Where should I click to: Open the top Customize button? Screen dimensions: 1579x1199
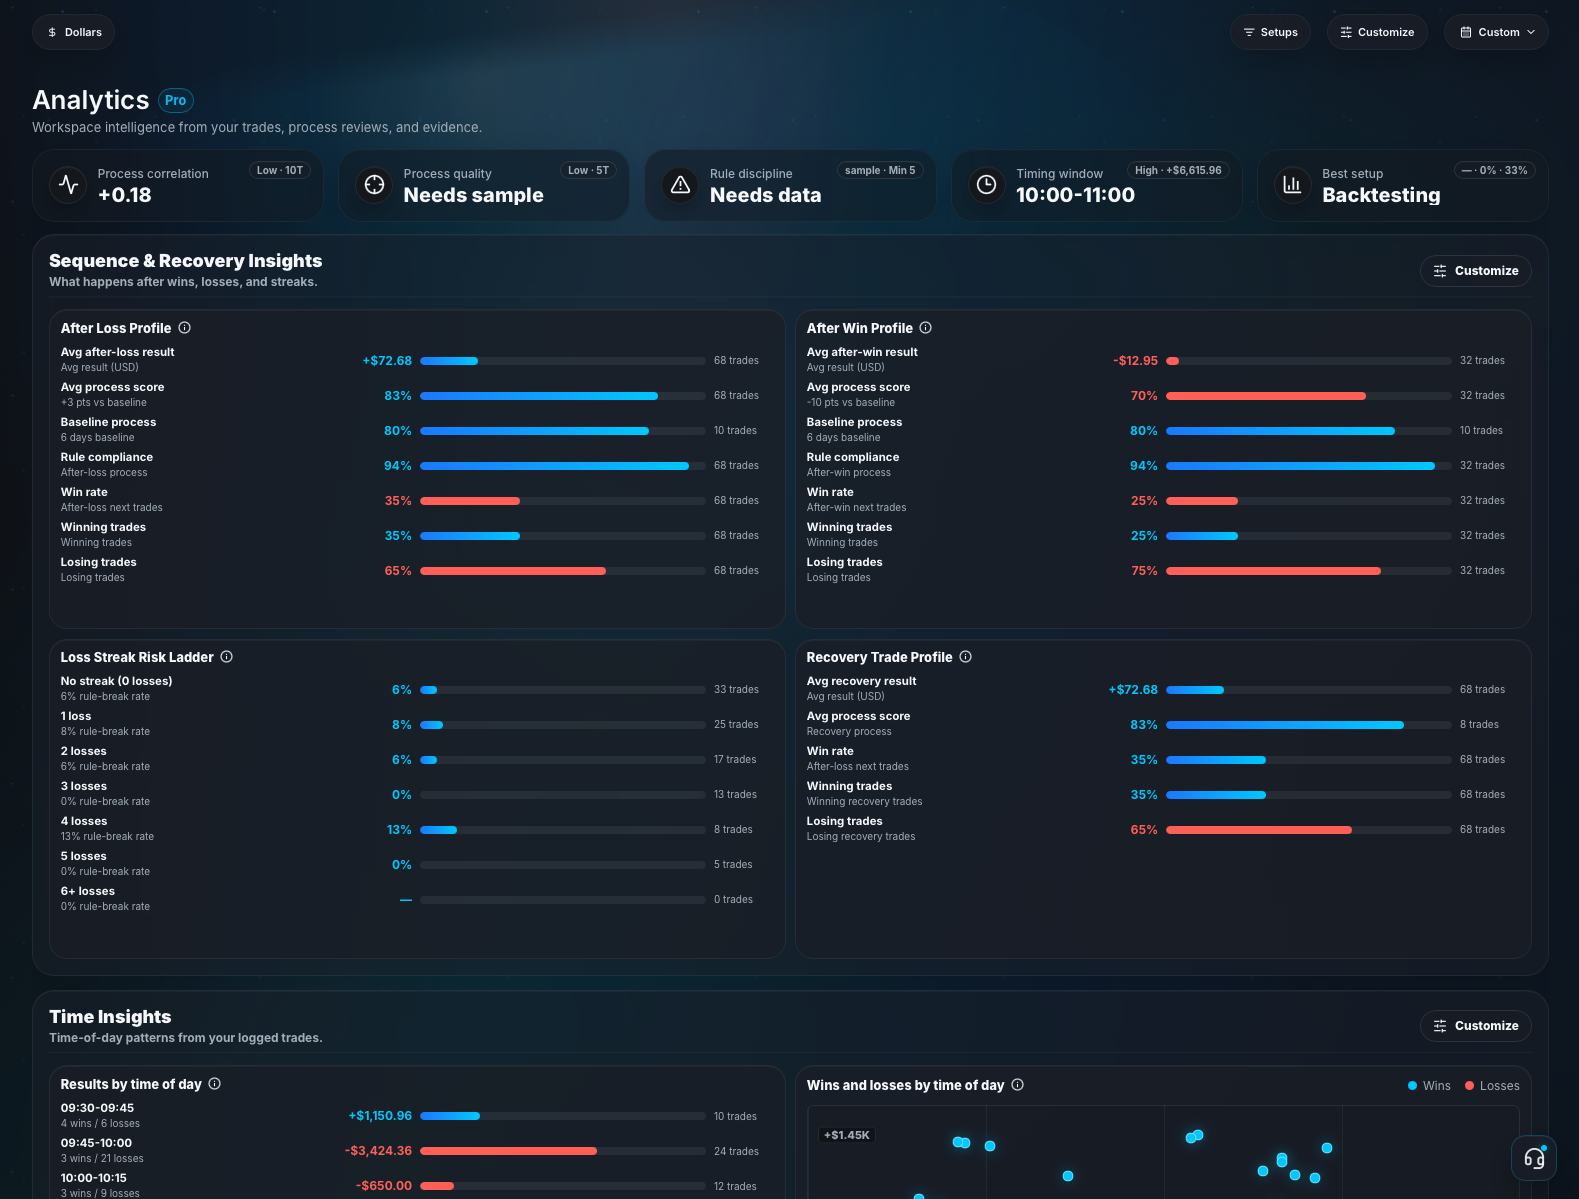(x=1377, y=32)
